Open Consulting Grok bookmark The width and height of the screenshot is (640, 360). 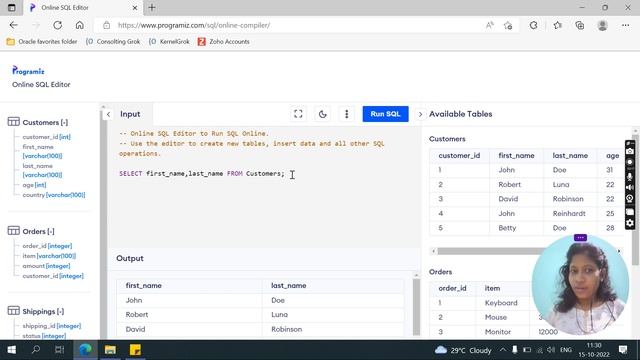(x=113, y=42)
